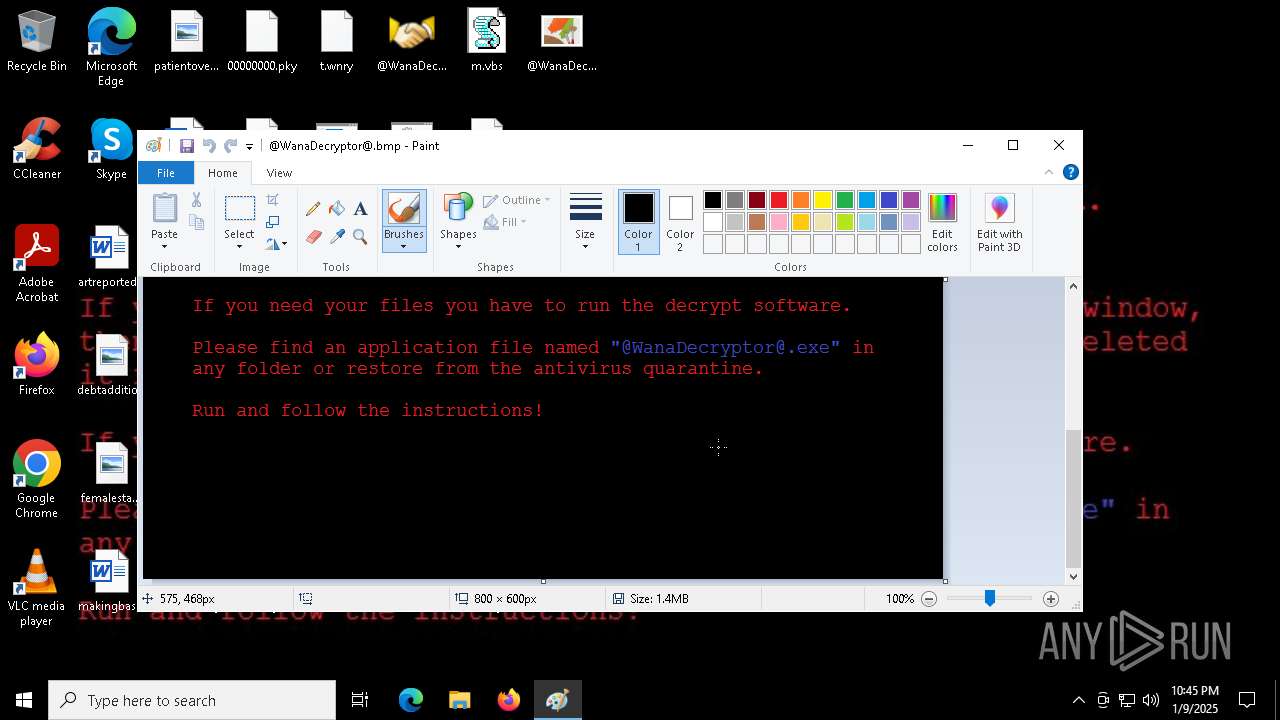This screenshot has width=1280, height=720.
Task: Pick the green color swatch
Action: (x=845, y=200)
